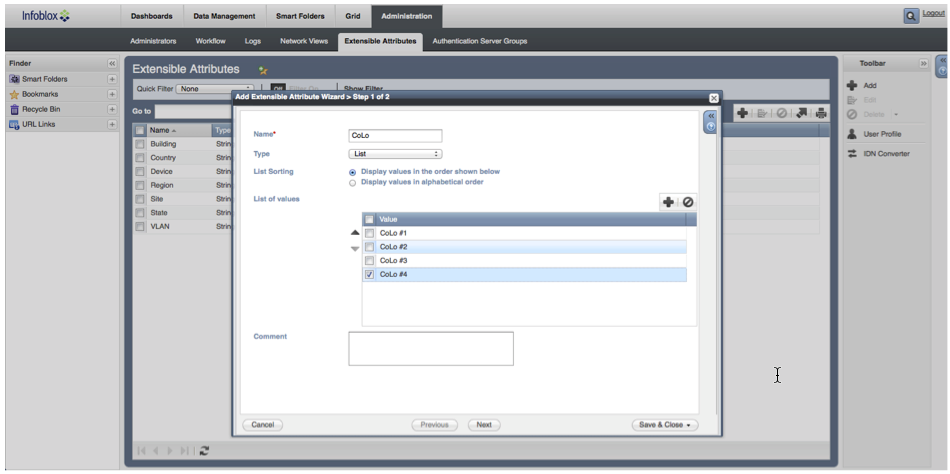
Task: Delete selected list value with circle-slash icon
Action: tap(688, 202)
